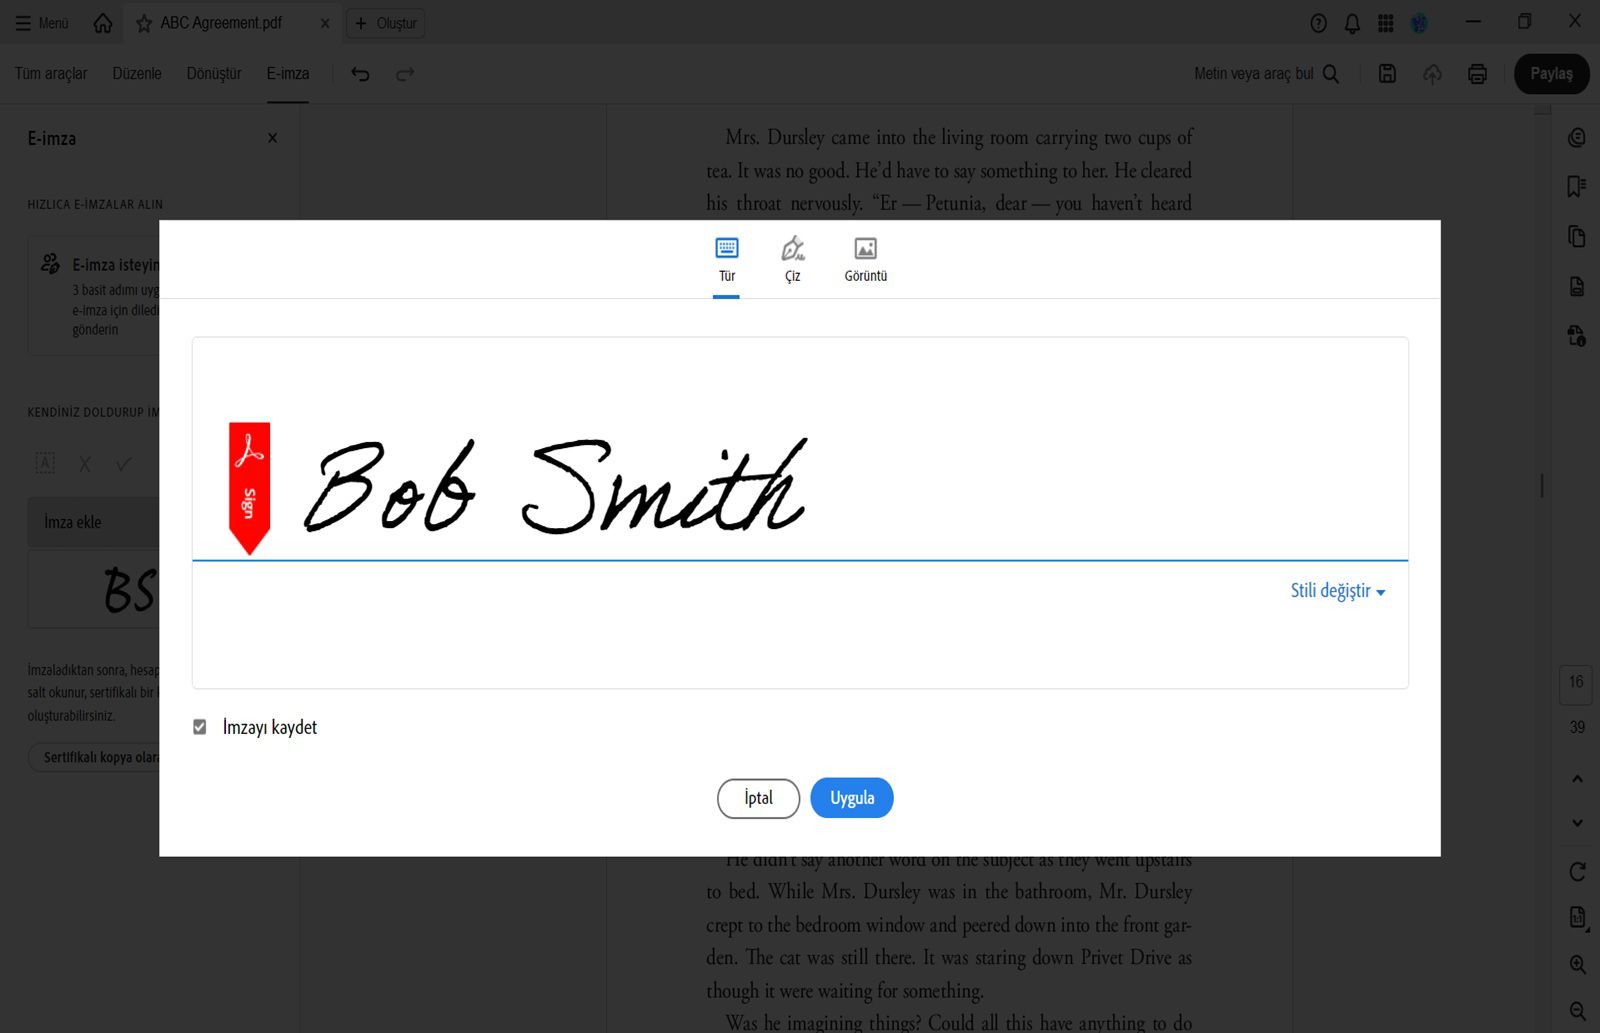Image resolution: width=1600 pixels, height=1033 pixels.
Task: Uncheck the İmzayı kaydet checkbox
Action: pyautogui.click(x=200, y=727)
